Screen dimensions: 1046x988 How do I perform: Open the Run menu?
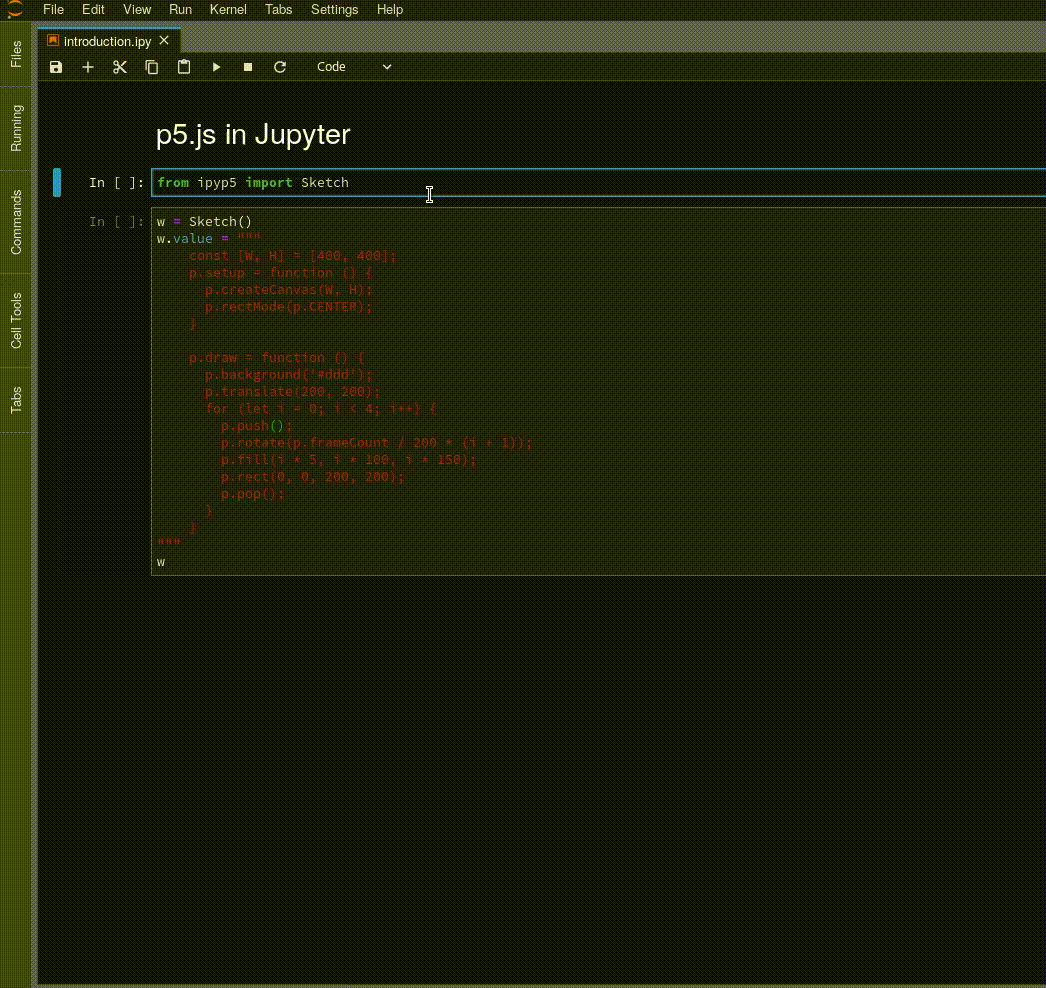(x=180, y=9)
